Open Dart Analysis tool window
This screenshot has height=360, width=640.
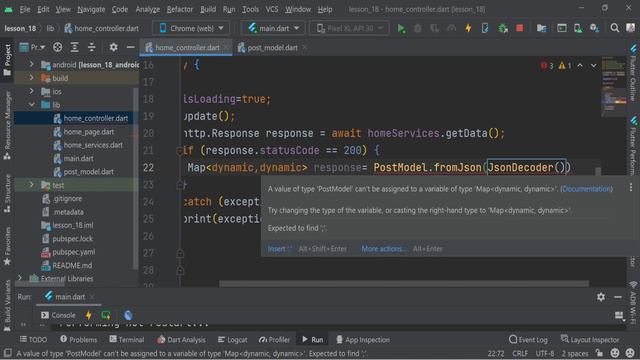click(181, 340)
